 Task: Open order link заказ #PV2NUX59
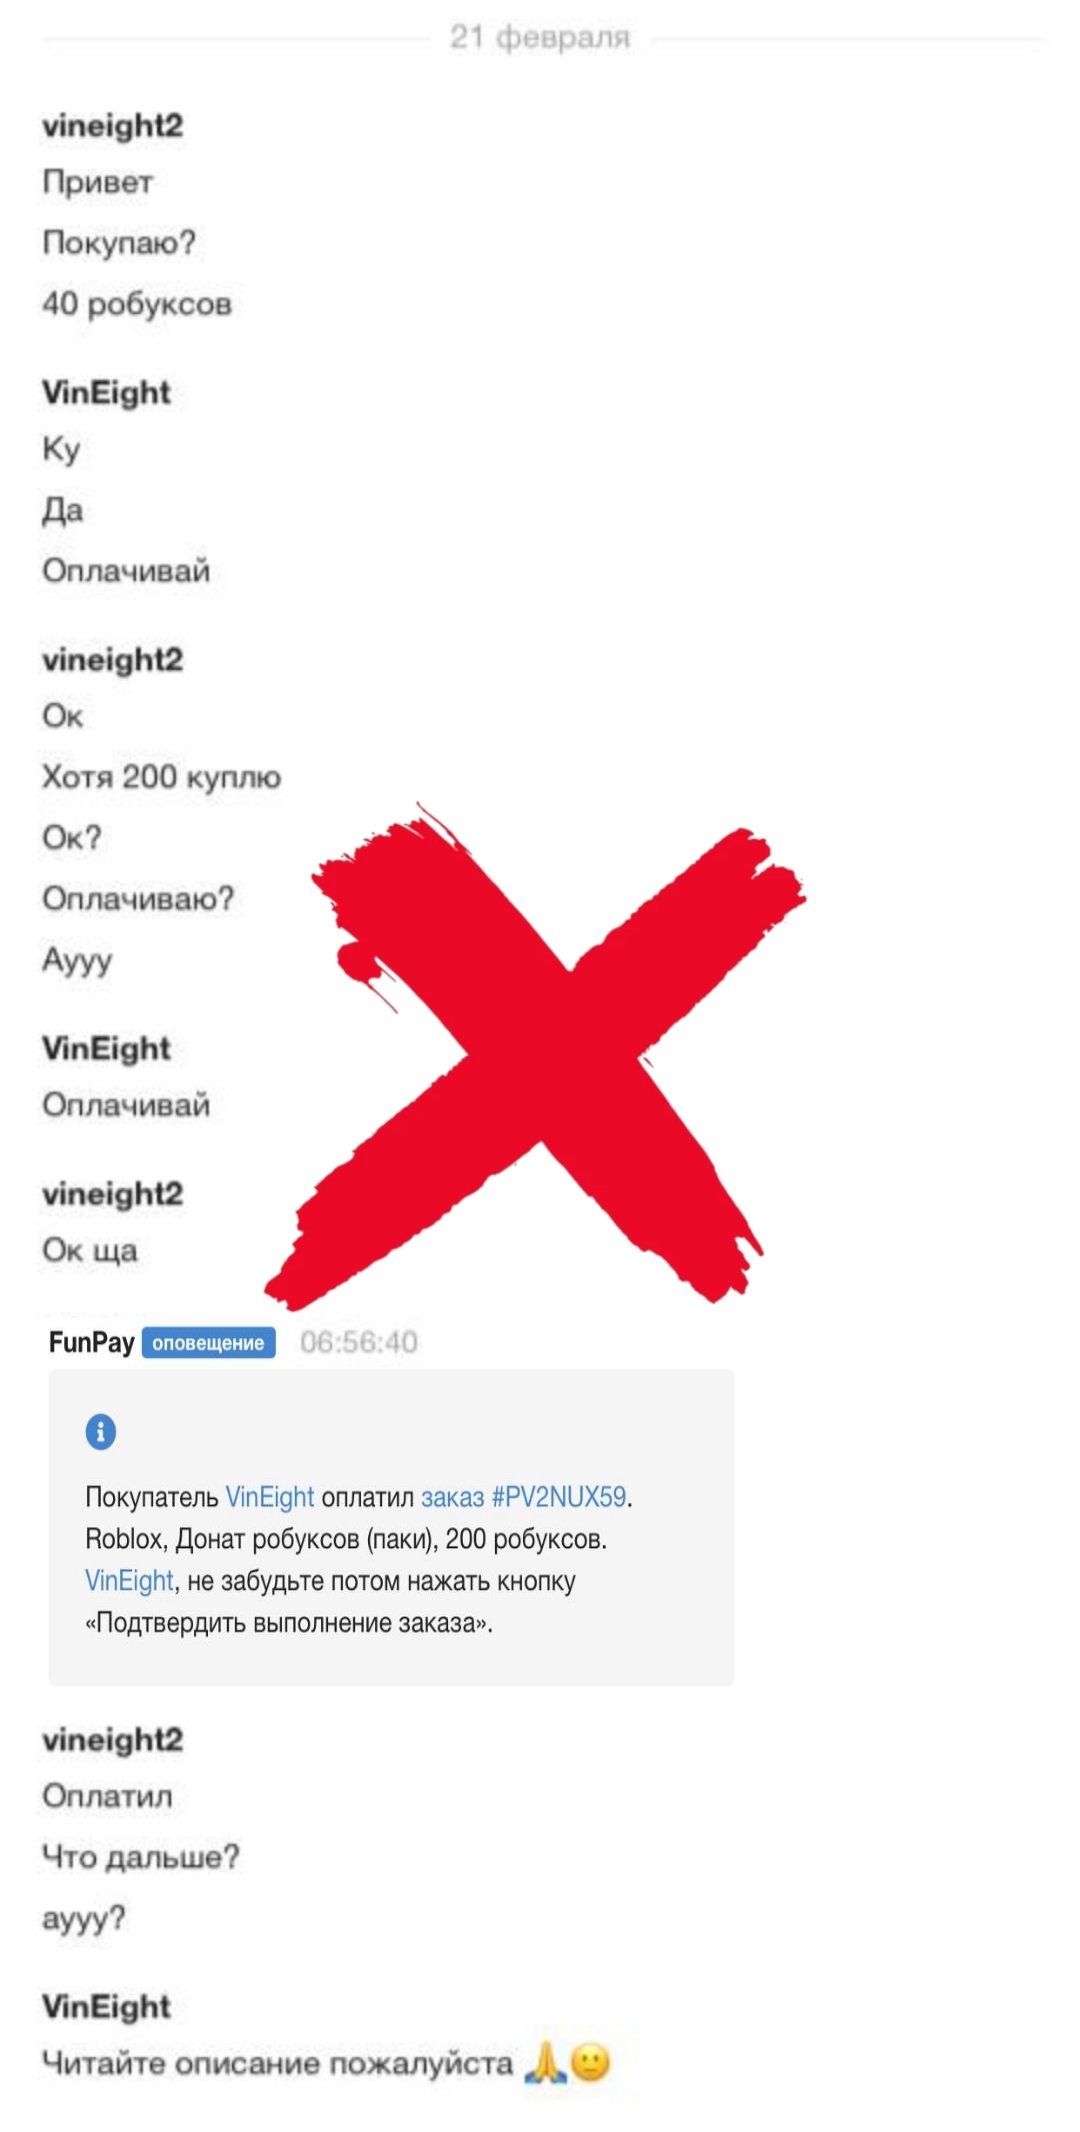(x=523, y=1497)
